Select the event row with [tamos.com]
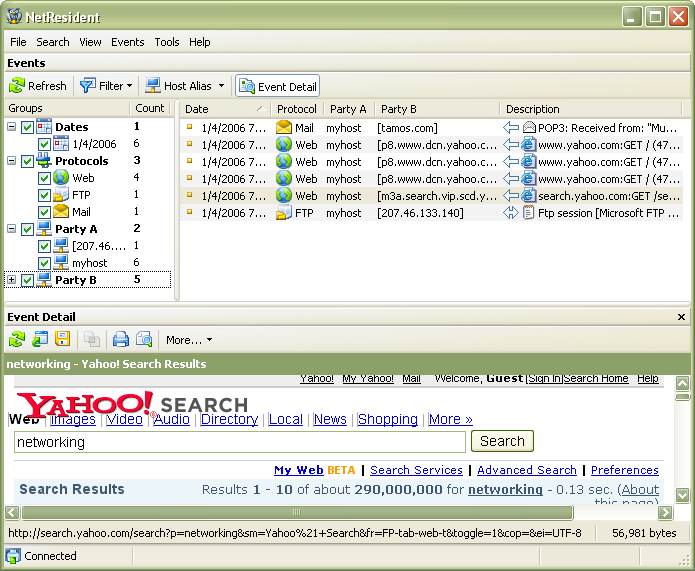The height and width of the screenshot is (571, 695). 432,128
